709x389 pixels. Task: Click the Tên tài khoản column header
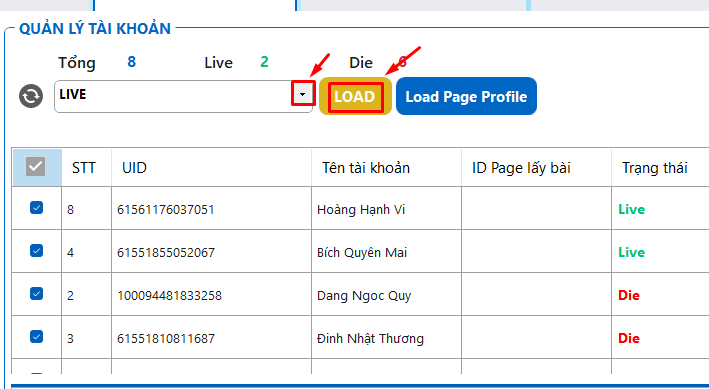[386, 168]
